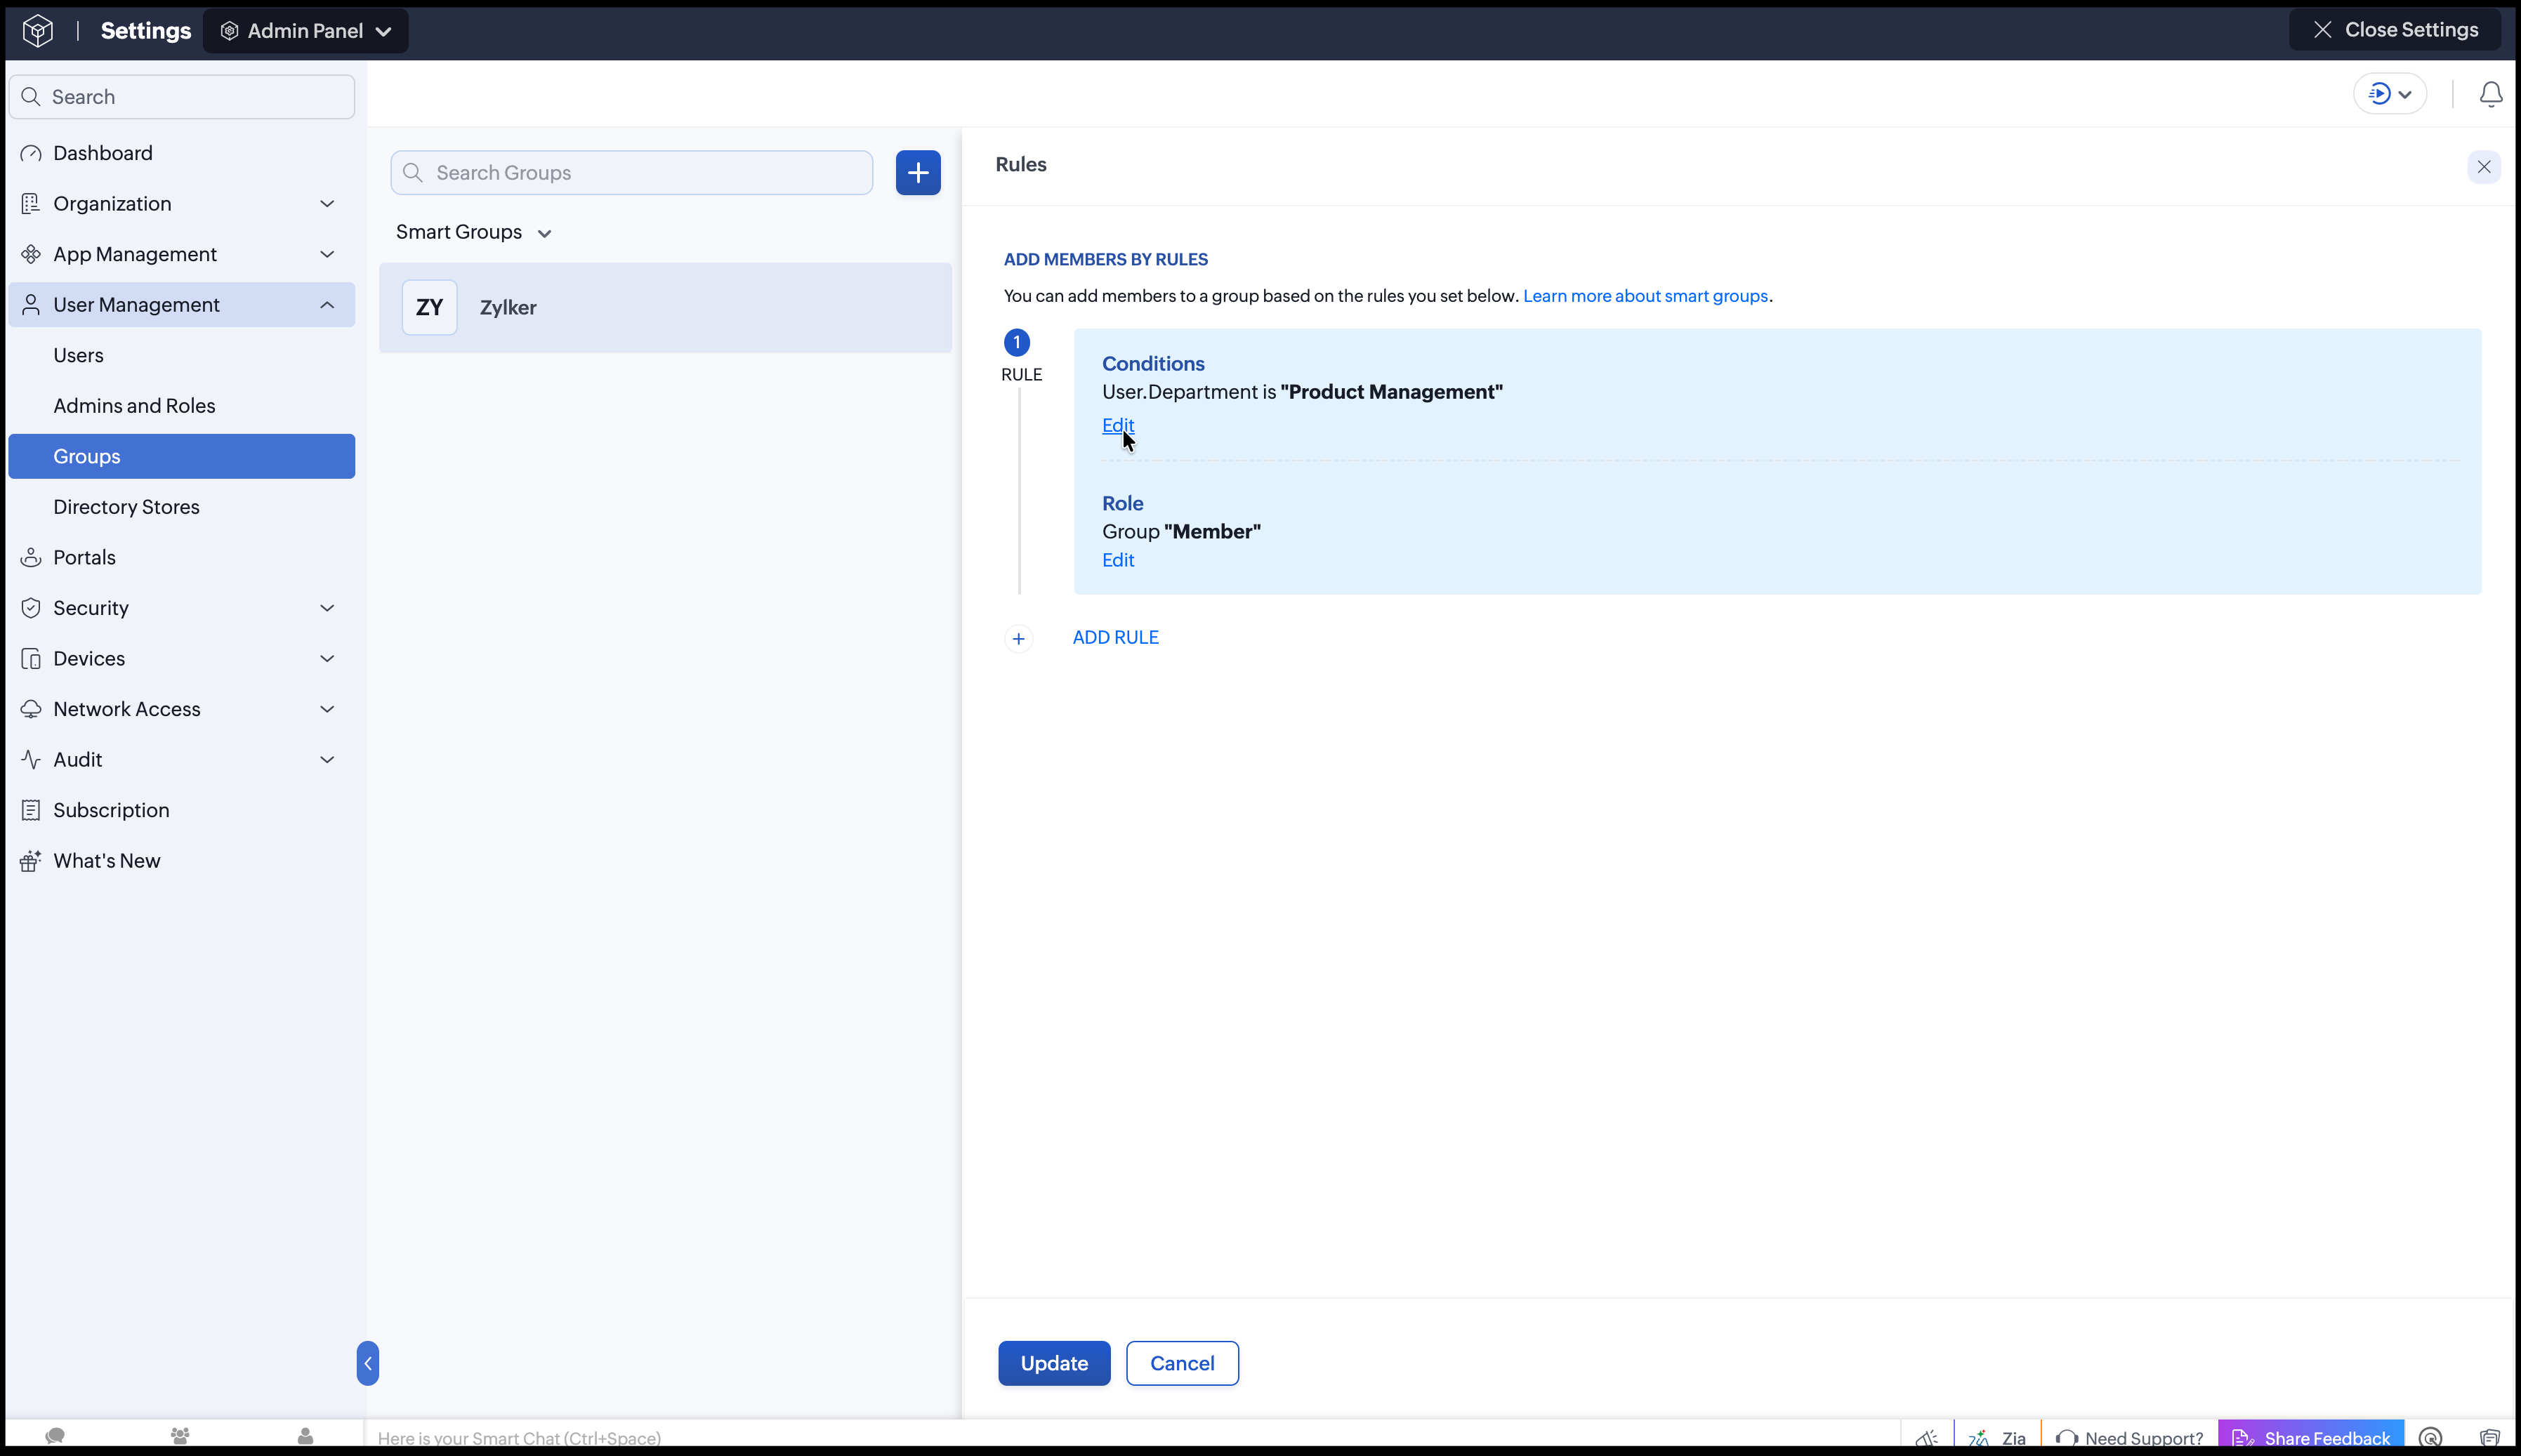
Task: Click the ZY group avatar
Action: point(430,308)
